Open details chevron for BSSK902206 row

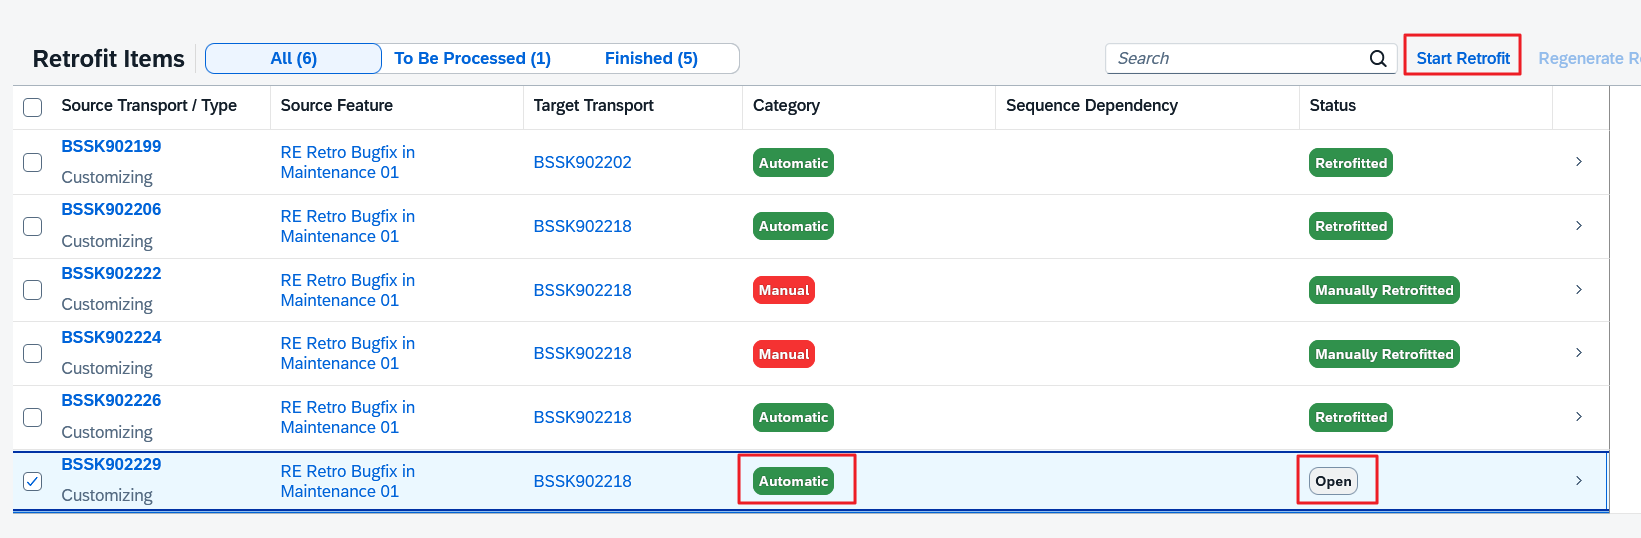[1578, 226]
